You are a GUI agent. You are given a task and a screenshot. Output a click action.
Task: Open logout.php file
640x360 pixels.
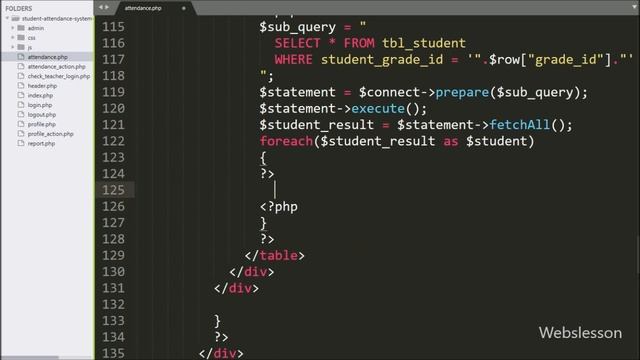click(x=42, y=115)
